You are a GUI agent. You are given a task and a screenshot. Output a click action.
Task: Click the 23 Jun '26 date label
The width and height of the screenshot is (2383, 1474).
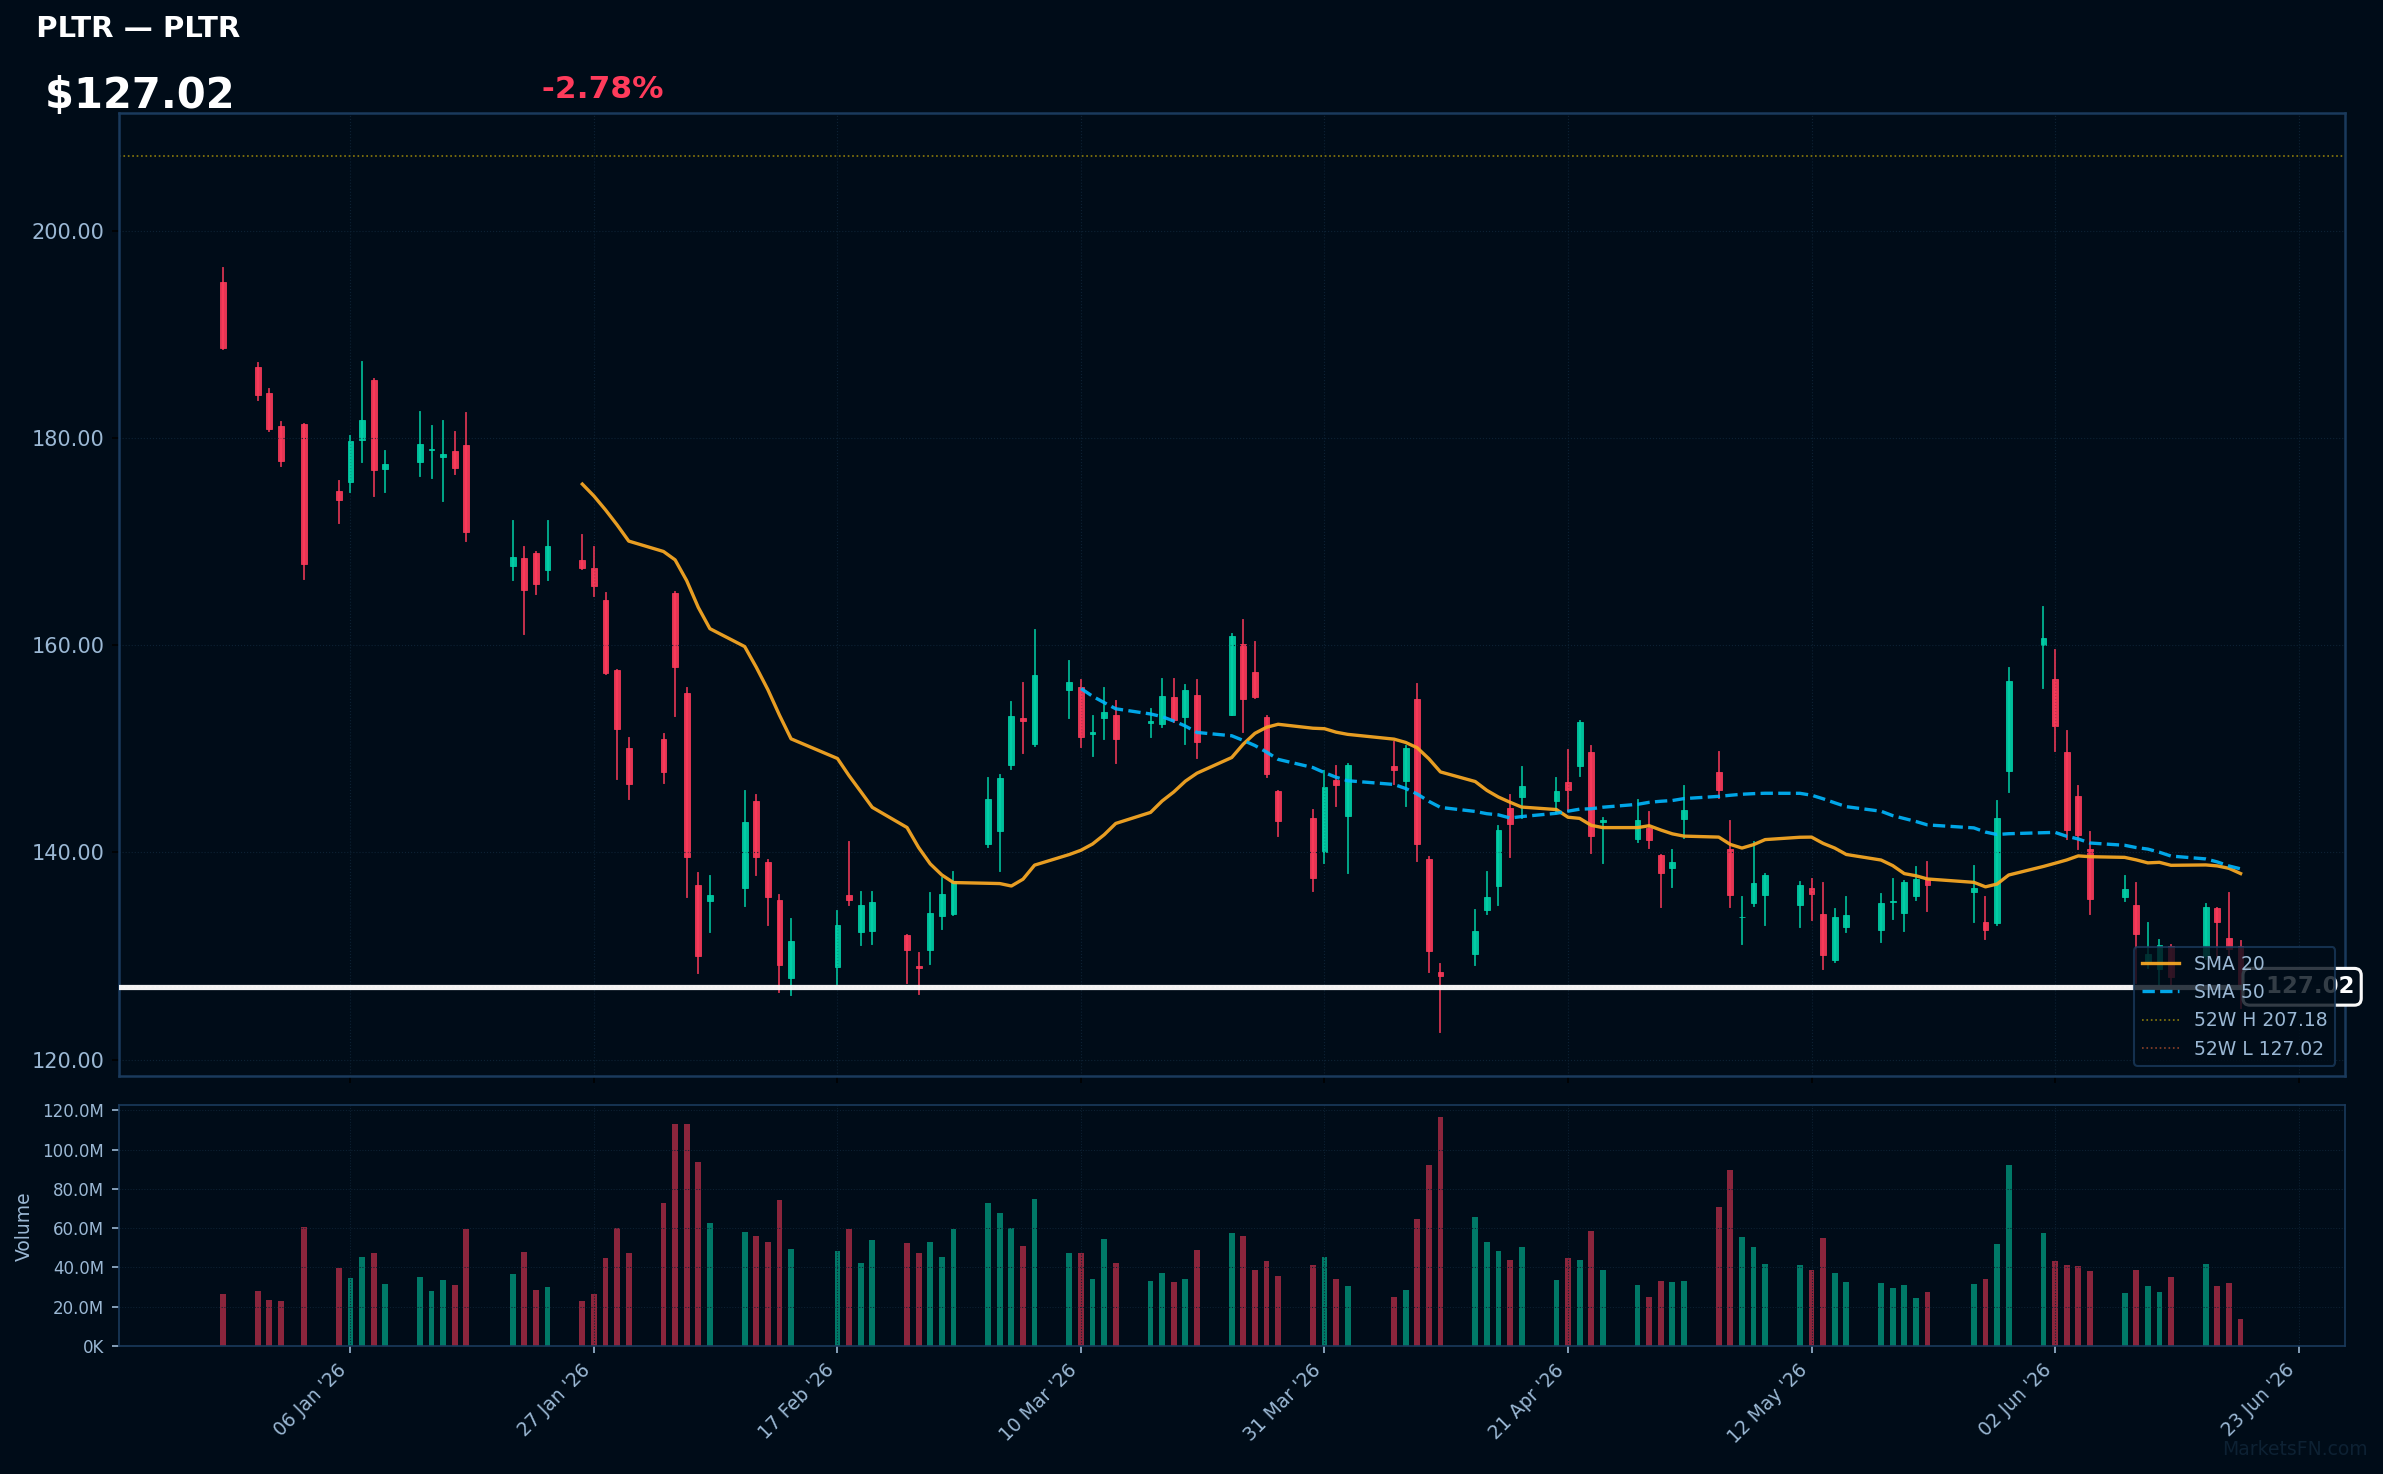click(2258, 1400)
